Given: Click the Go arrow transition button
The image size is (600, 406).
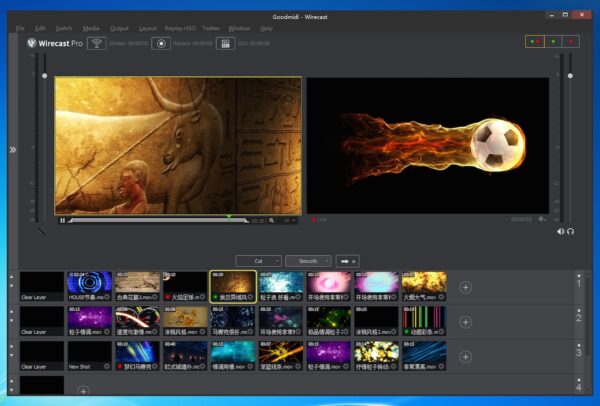Looking at the screenshot, I should (348, 260).
